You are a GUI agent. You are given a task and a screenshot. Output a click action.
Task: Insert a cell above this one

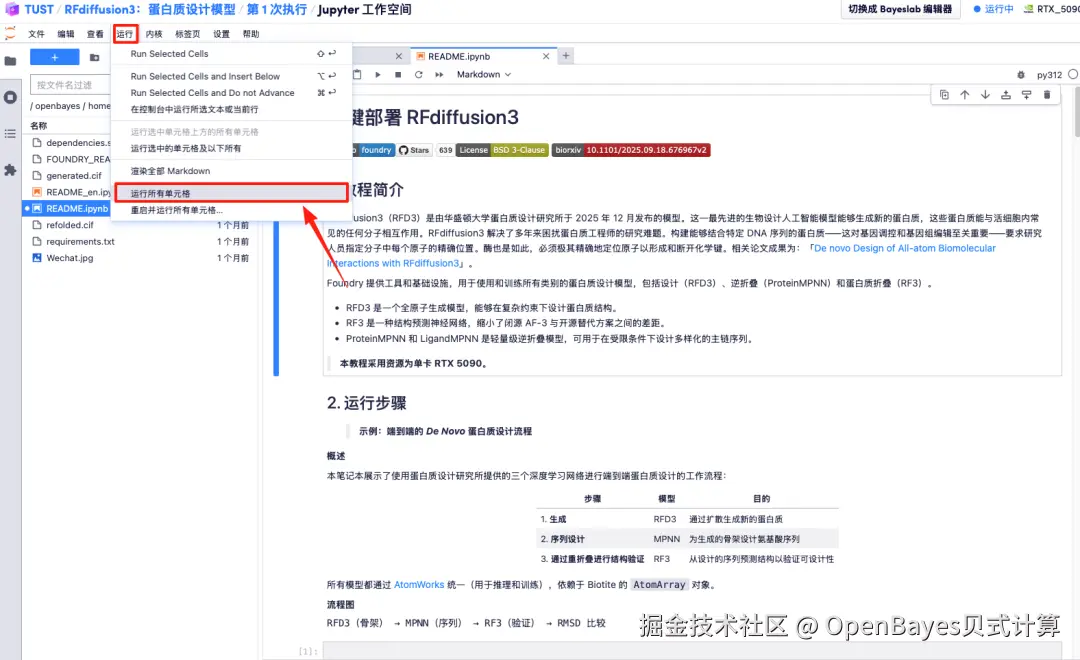point(1006,95)
